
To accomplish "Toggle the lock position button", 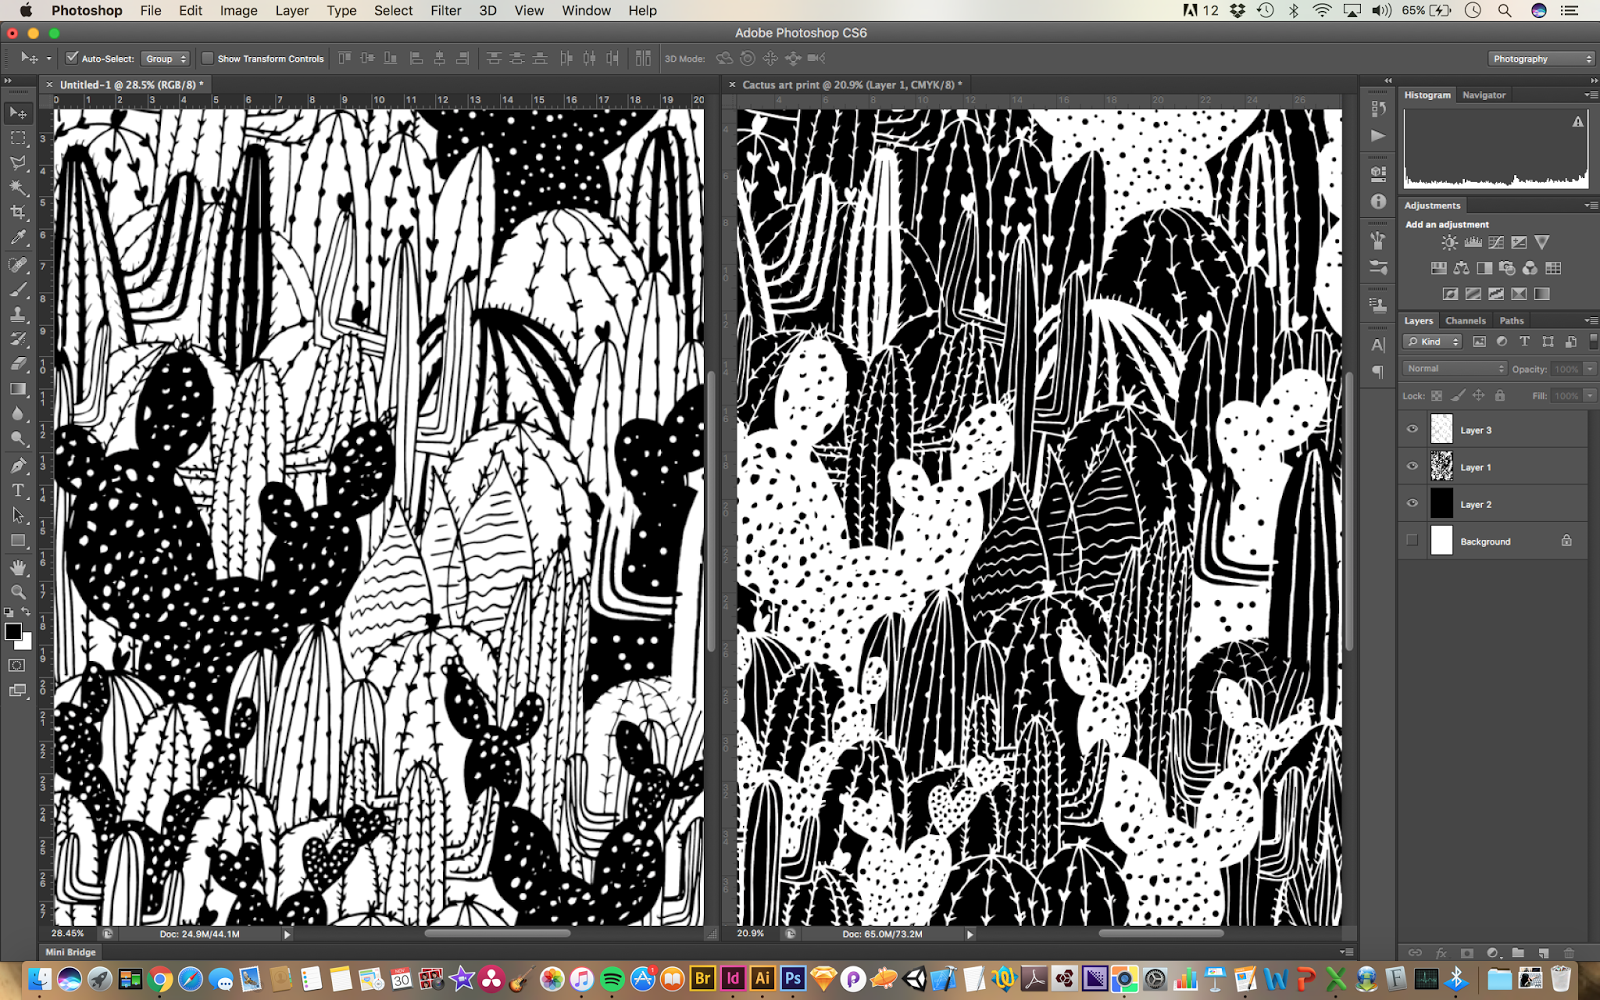I will [1479, 396].
